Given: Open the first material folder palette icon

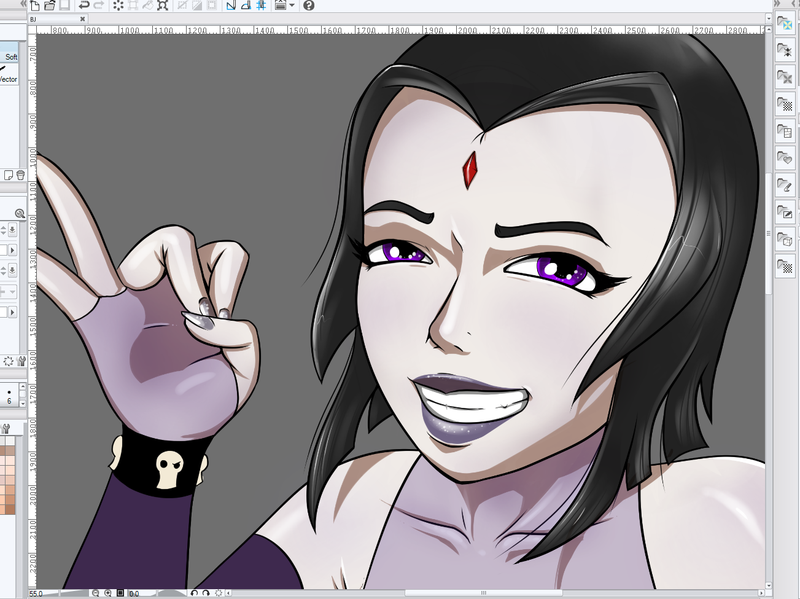Looking at the screenshot, I should pos(785,23).
